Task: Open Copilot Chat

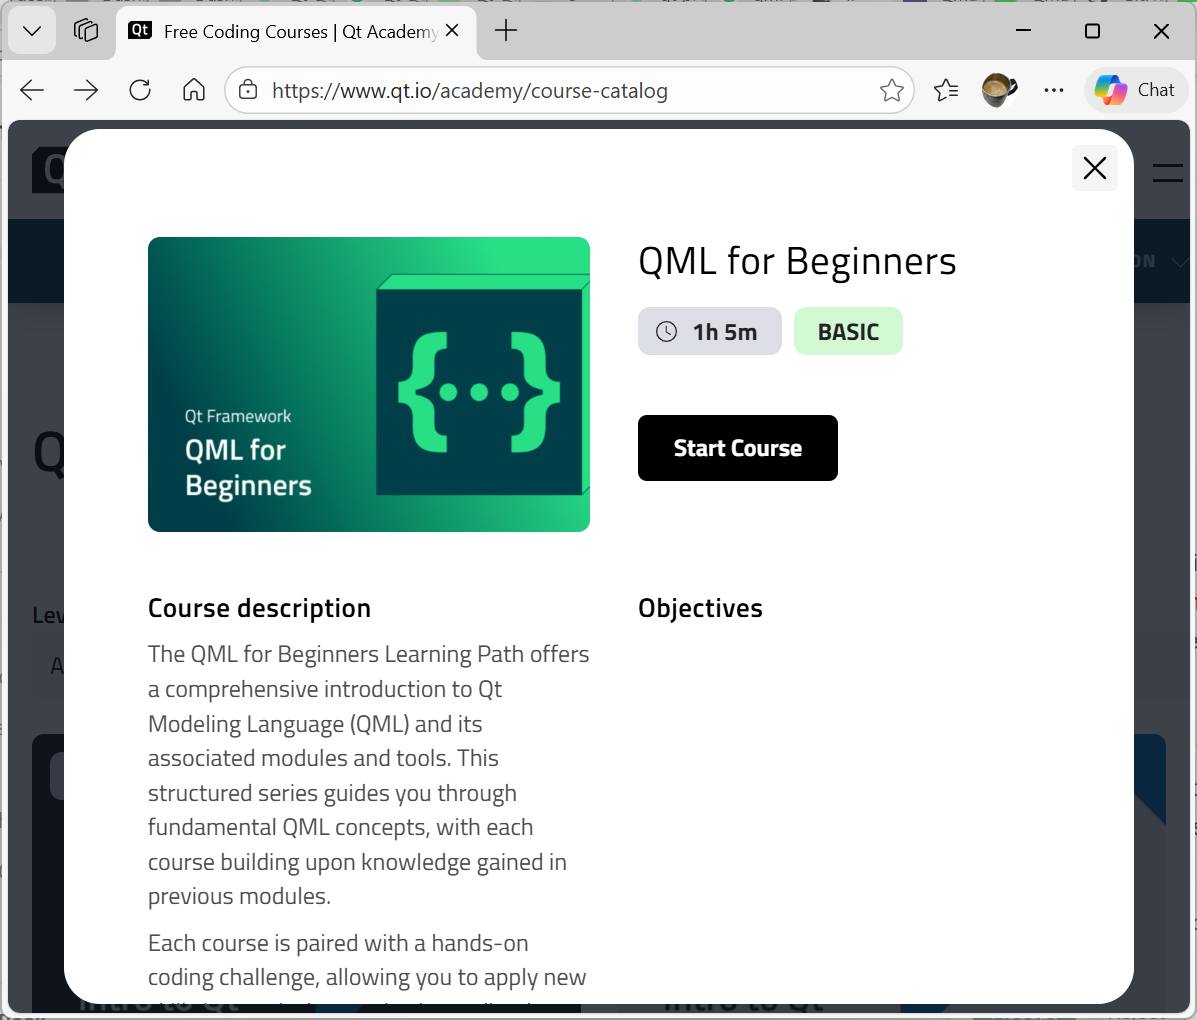Action: (x=1134, y=90)
